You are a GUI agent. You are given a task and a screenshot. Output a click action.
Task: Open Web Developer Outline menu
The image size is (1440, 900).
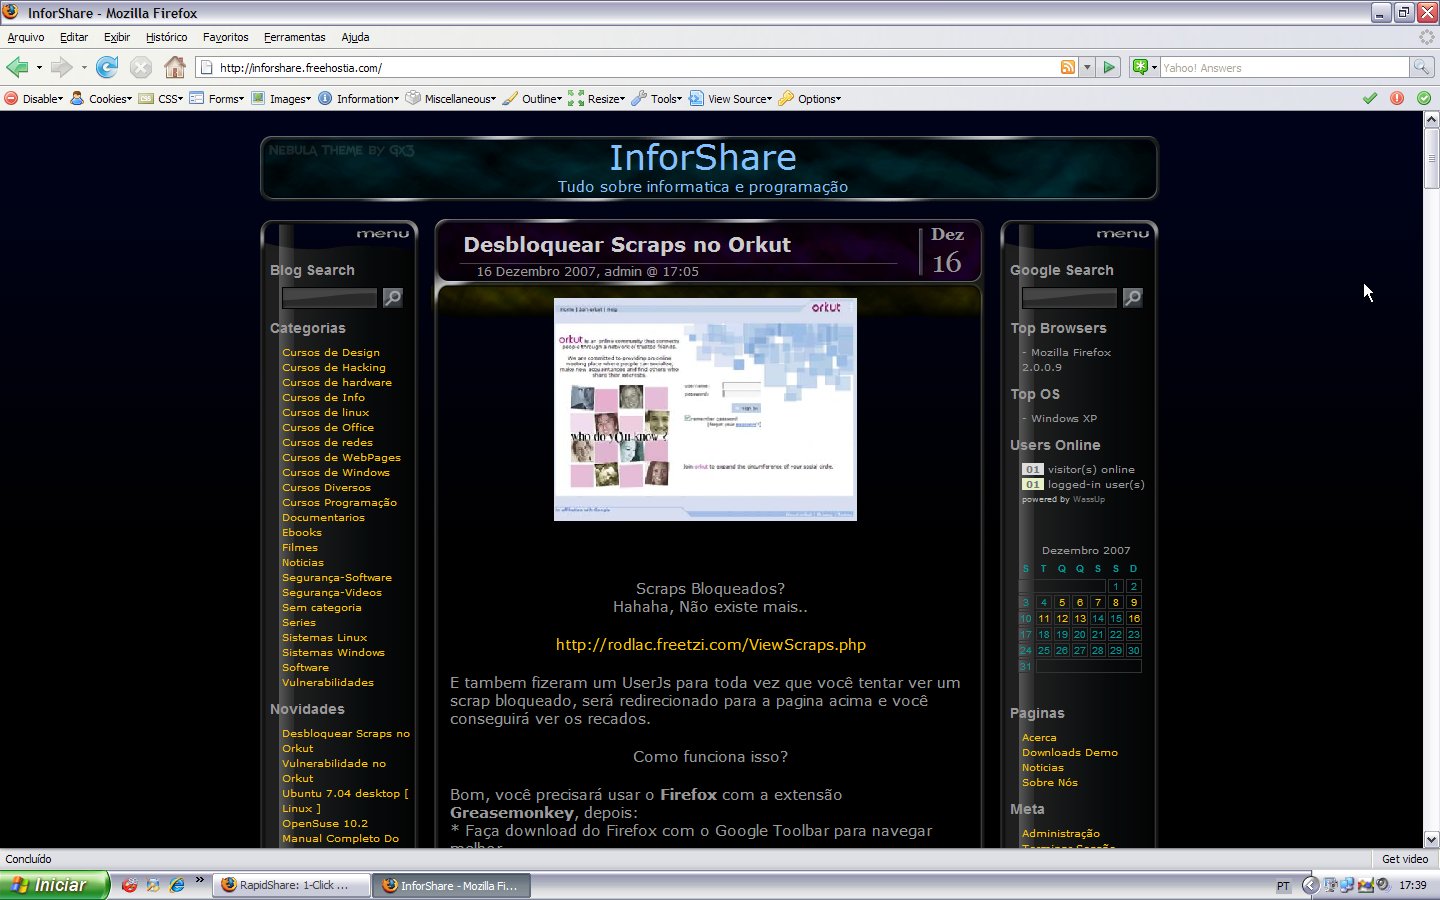point(533,99)
